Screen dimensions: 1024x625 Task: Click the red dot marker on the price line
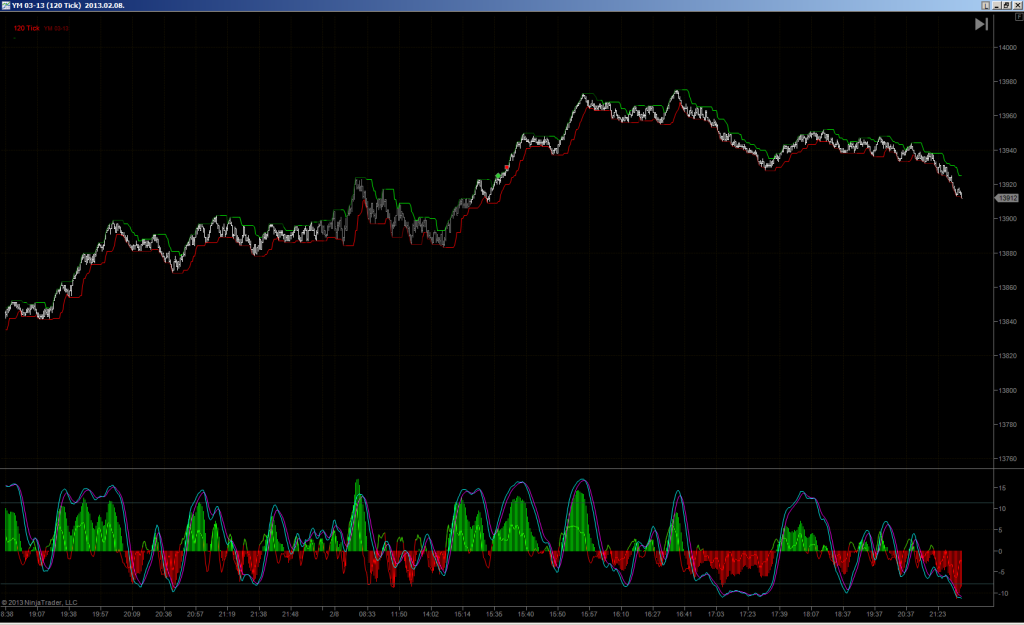point(507,168)
